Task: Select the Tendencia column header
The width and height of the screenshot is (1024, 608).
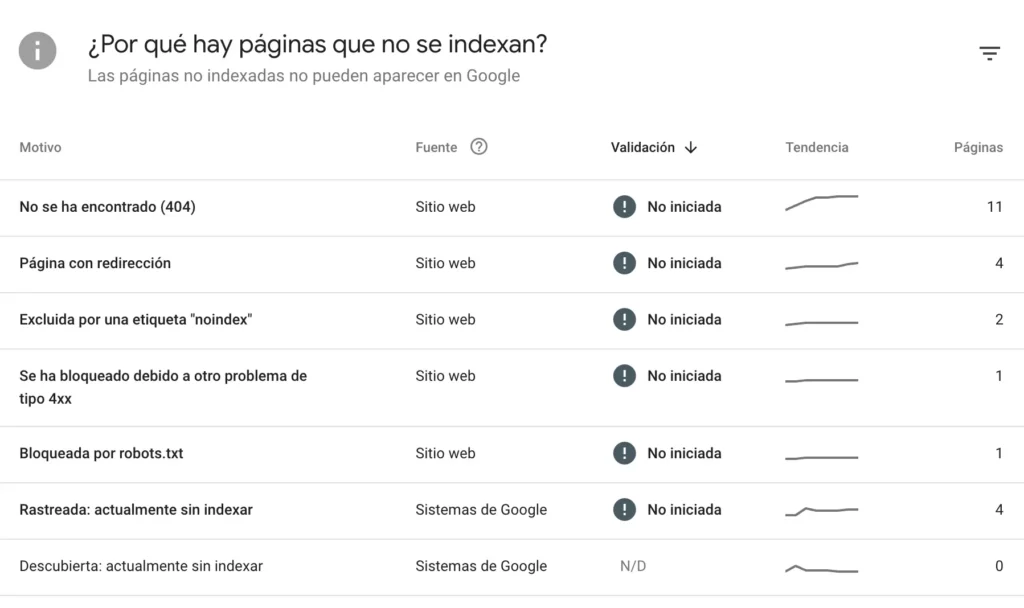Action: [816, 147]
